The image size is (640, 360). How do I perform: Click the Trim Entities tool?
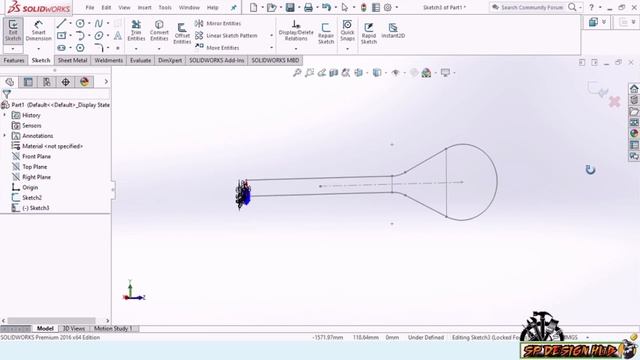tap(136, 31)
